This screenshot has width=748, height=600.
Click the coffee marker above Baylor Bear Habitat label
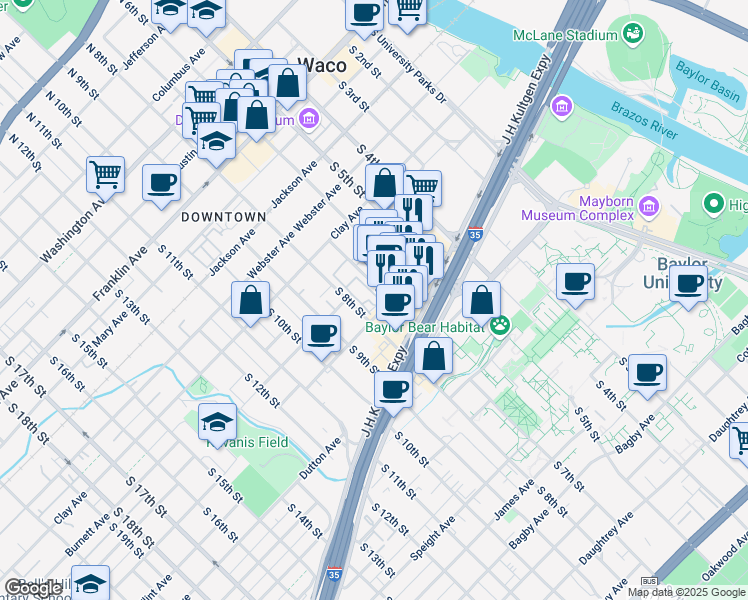pyautogui.click(x=395, y=306)
